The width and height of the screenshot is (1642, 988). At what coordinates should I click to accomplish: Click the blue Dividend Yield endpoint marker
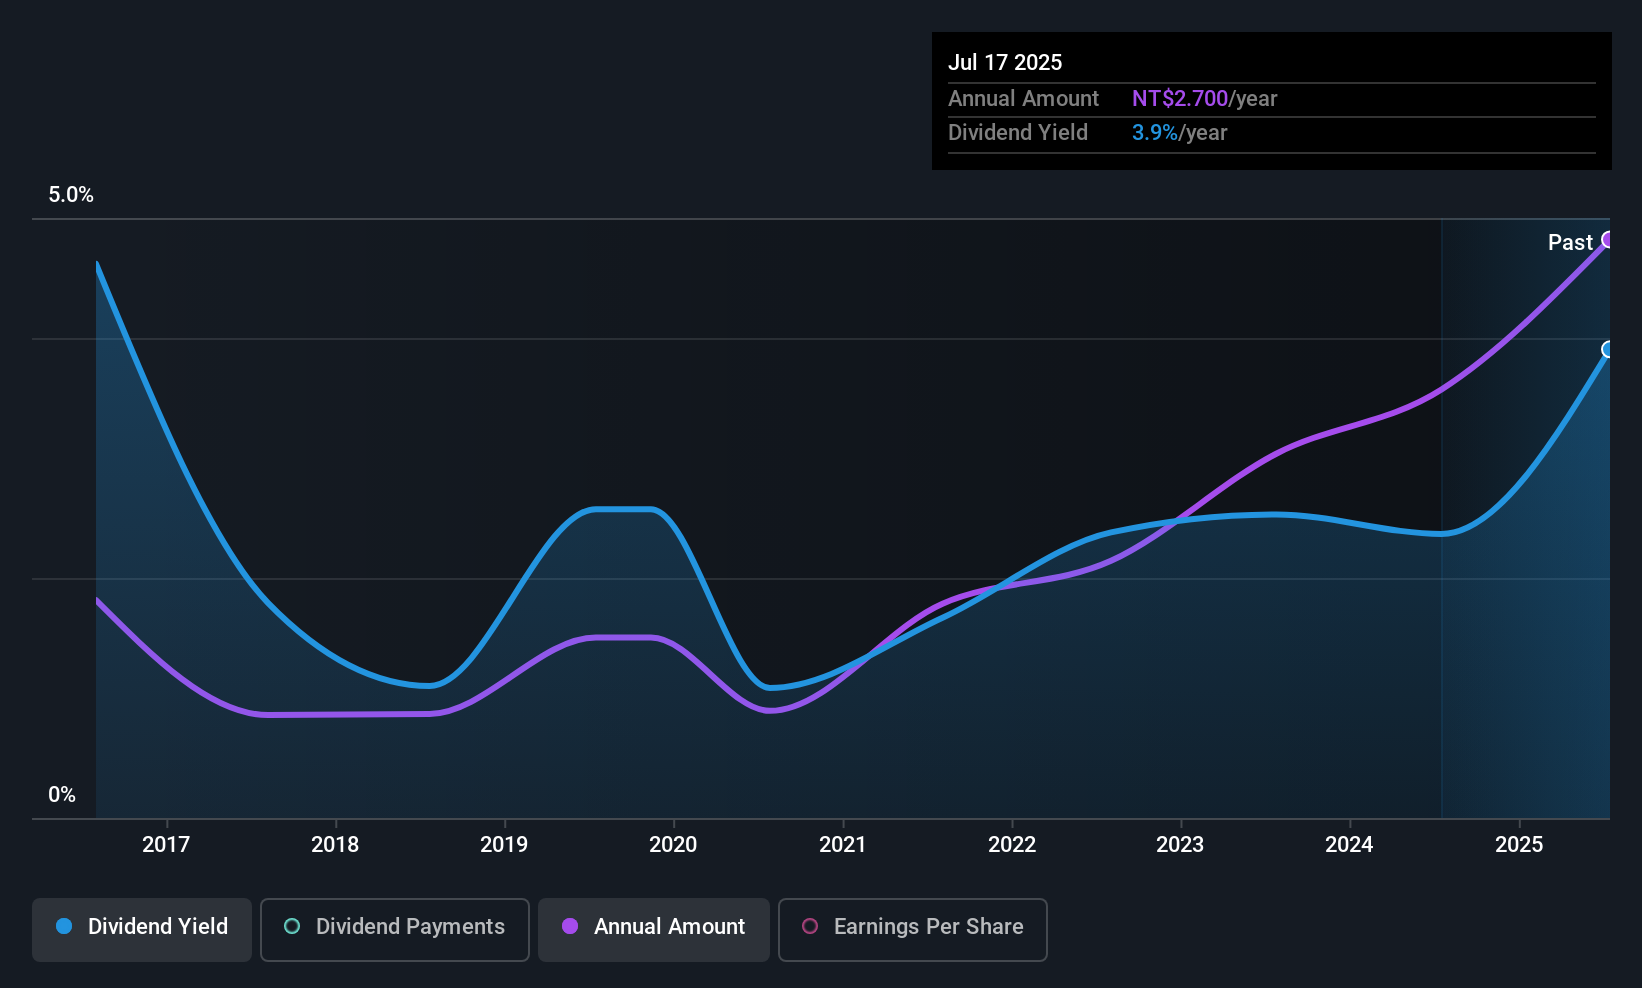pos(1609,349)
